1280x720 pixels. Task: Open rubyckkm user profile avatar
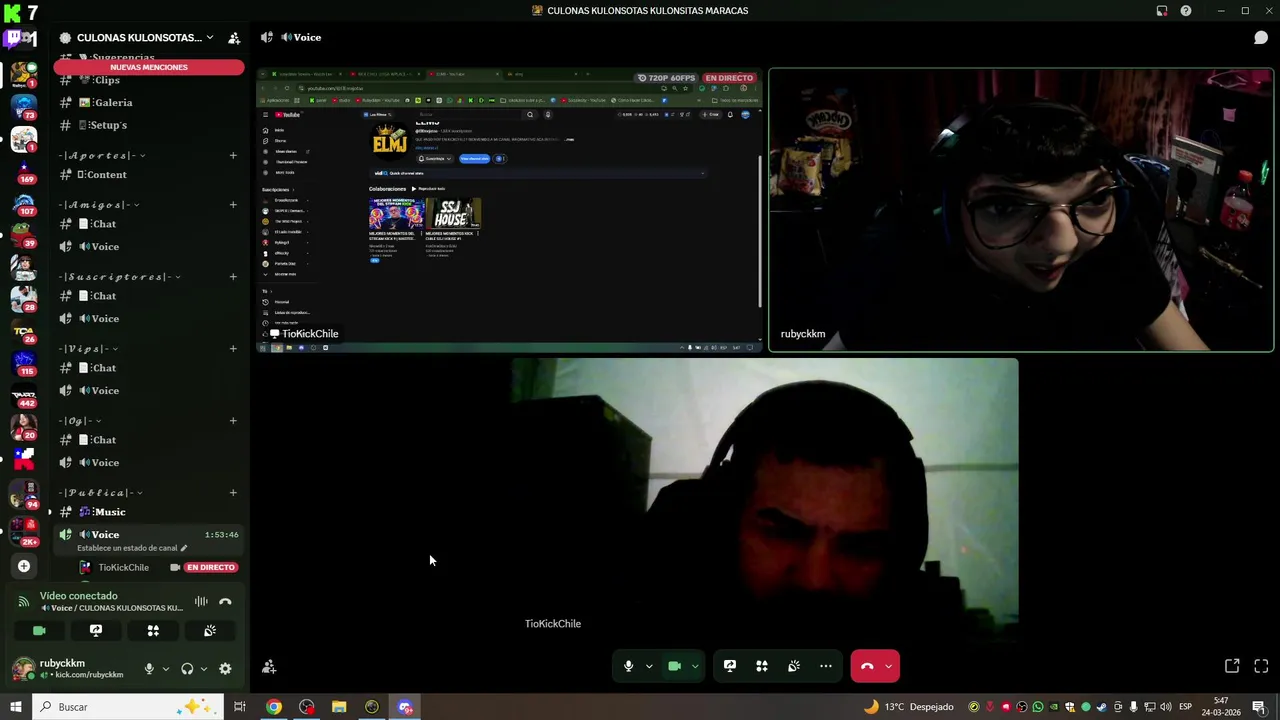(23, 669)
